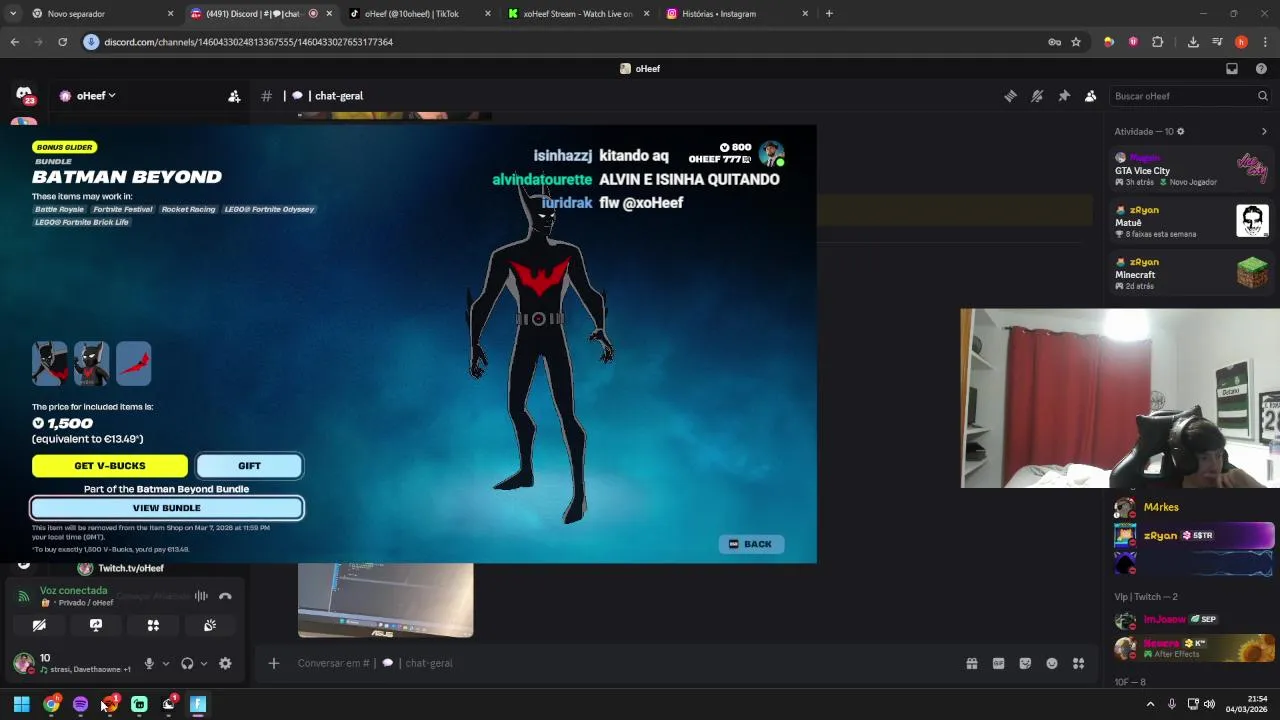Open Chrome extensions puzzle icon
1280x720 pixels.
pyautogui.click(x=1157, y=42)
